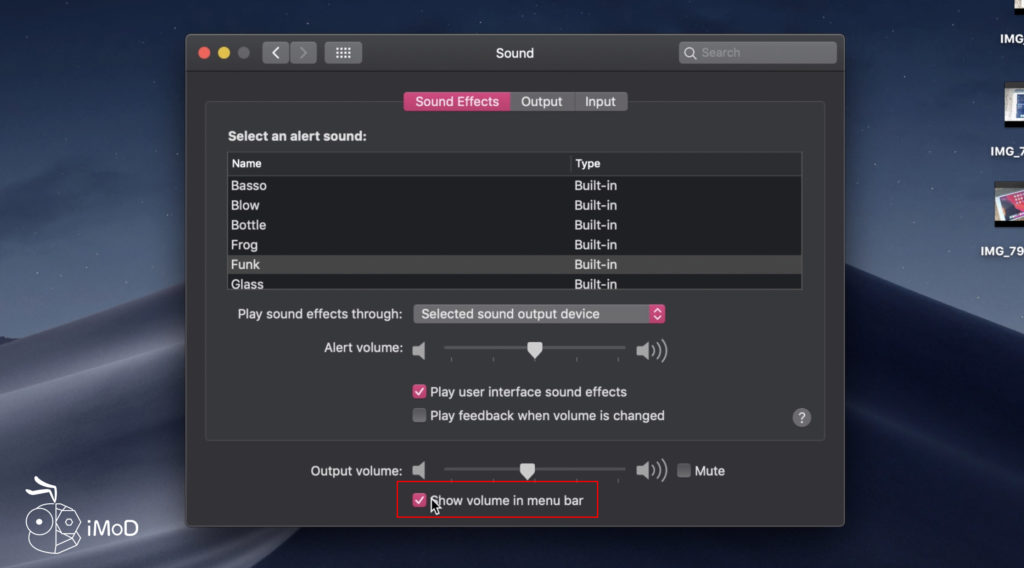Switch to the Sound Effects tab
The image size is (1024, 568).
(x=456, y=102)
